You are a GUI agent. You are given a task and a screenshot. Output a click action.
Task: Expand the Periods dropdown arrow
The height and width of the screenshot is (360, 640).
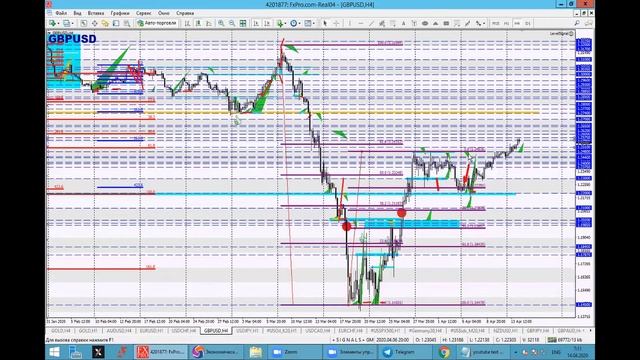tap(299, 24)
